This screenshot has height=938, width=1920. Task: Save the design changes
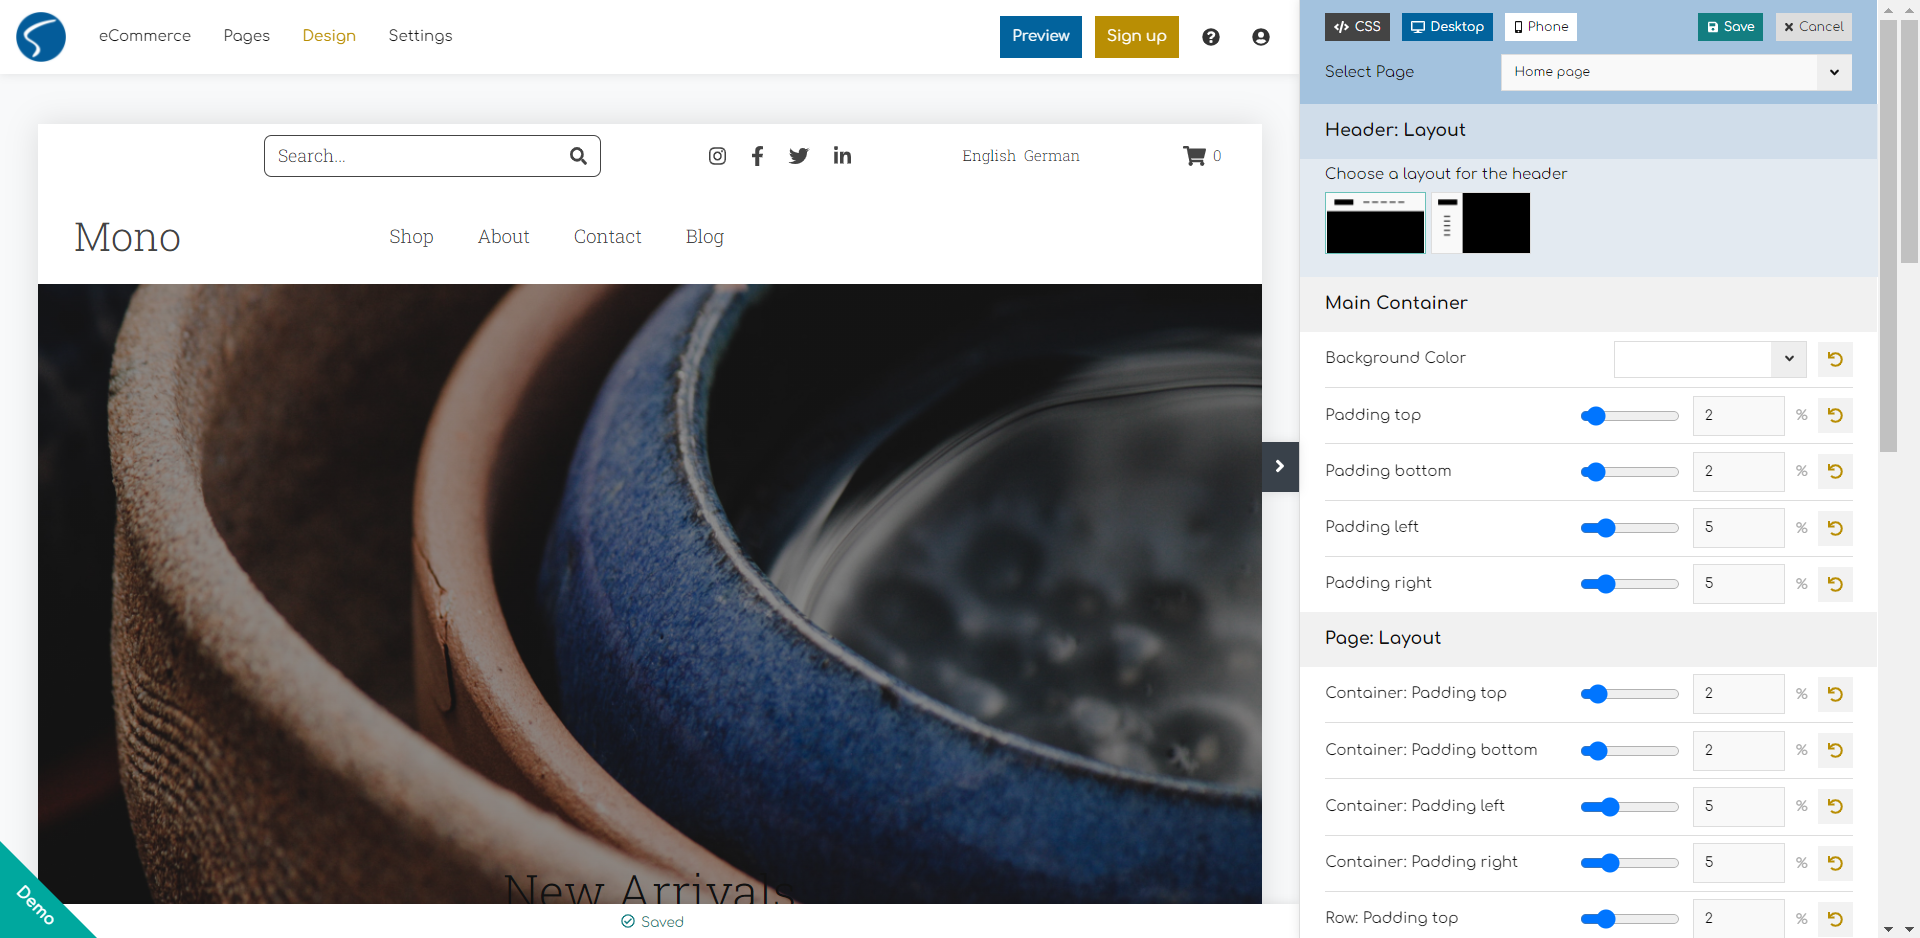pyautogui.click(x=1731, y=27)
